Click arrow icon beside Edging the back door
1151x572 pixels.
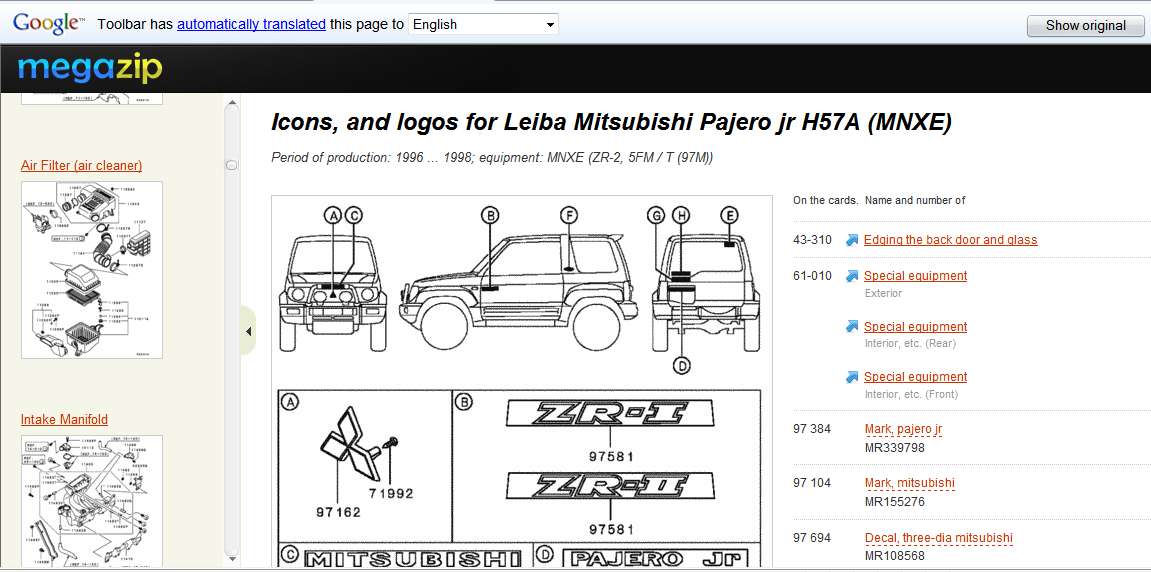(x=852, y=240)
